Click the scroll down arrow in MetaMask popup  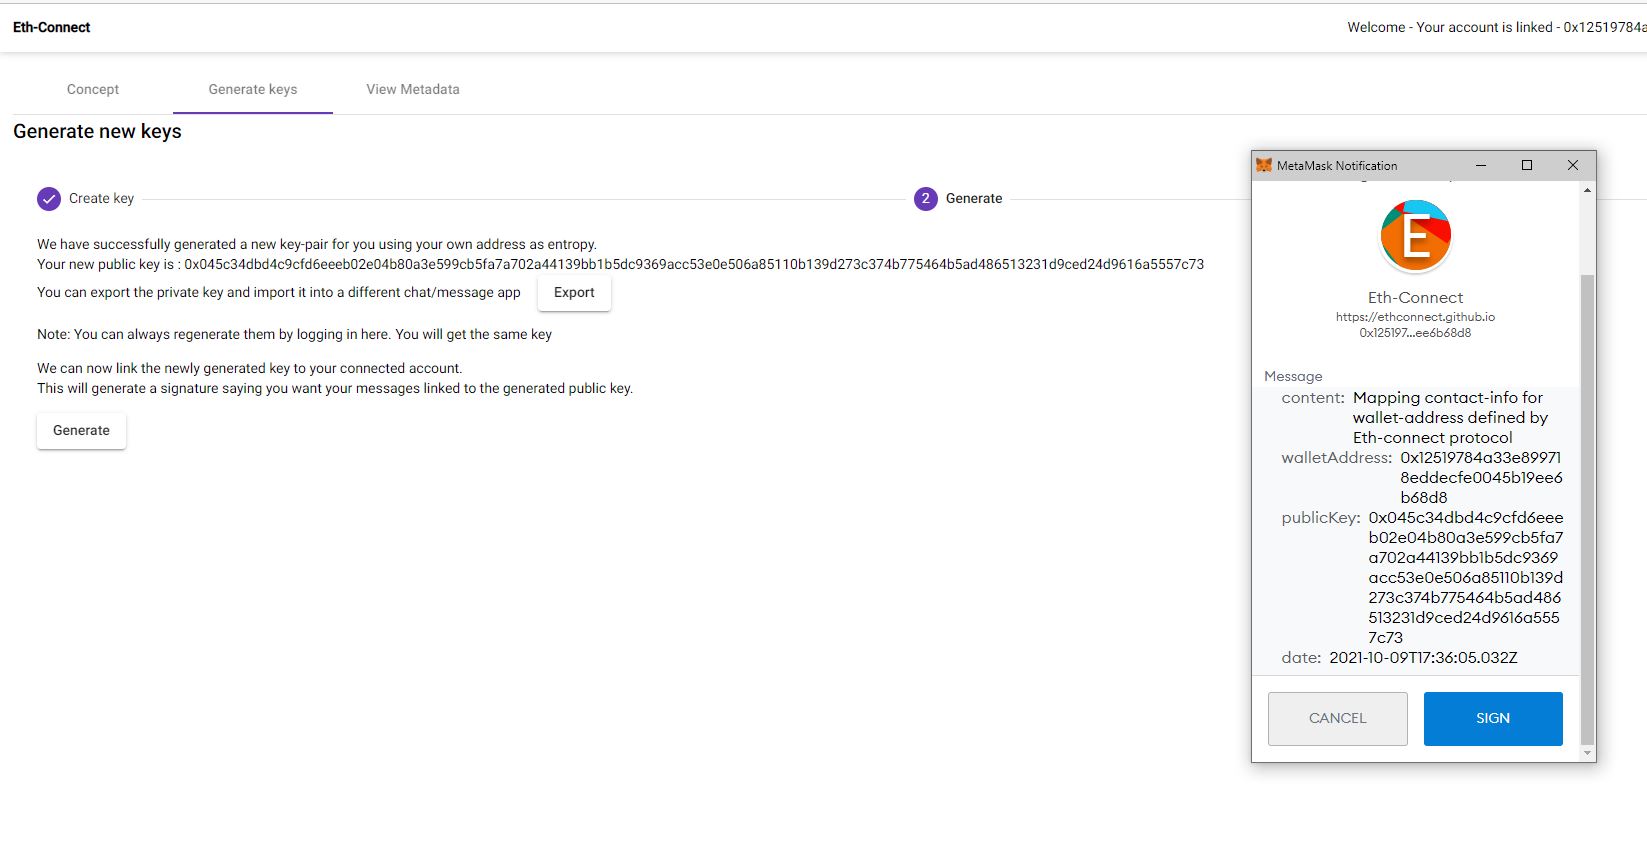click(1587, 753)
